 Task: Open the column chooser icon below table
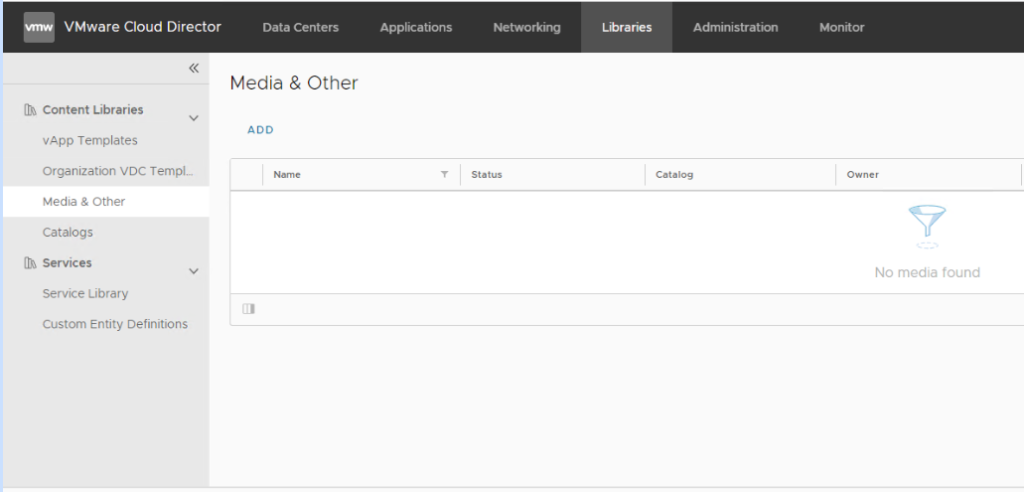point(249,309)
